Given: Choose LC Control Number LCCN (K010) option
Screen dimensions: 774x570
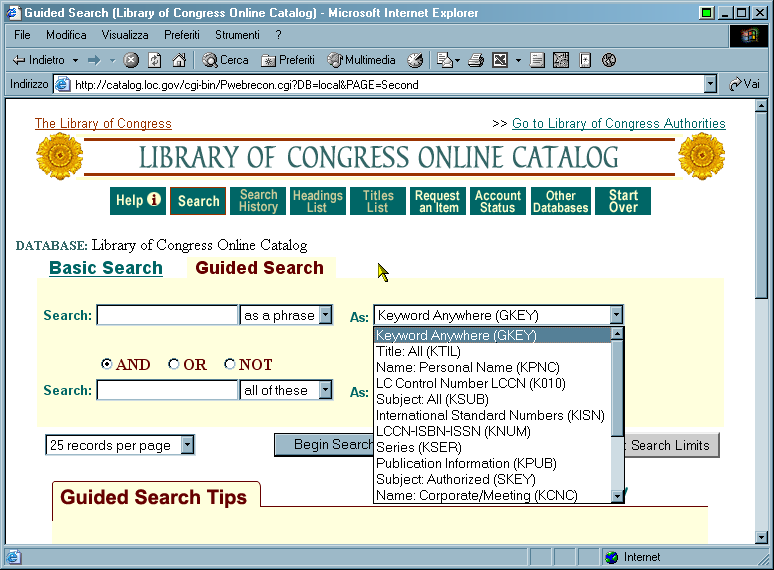Looking at the screenshot, I should [x=493, y=383].
